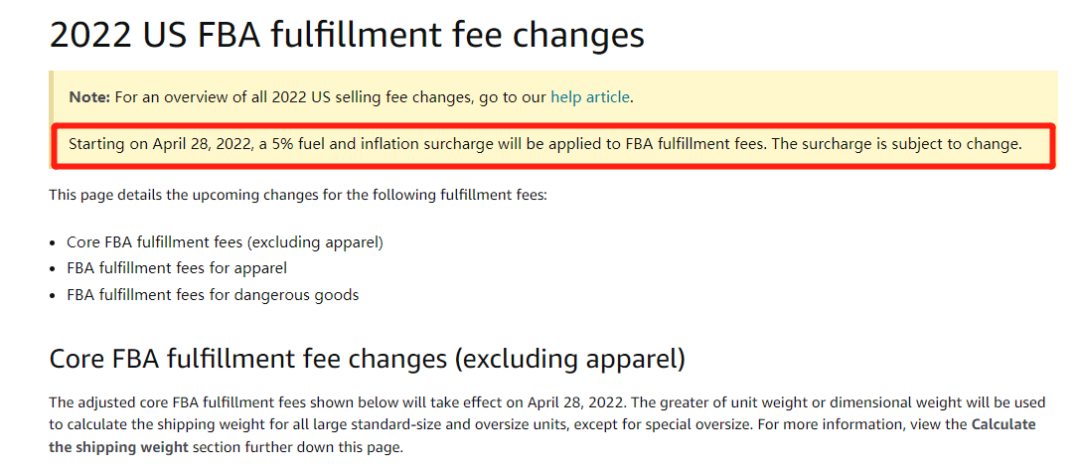
Task: Click the bullet dot before 'fees for dangerous goods'
Action: 53,295
